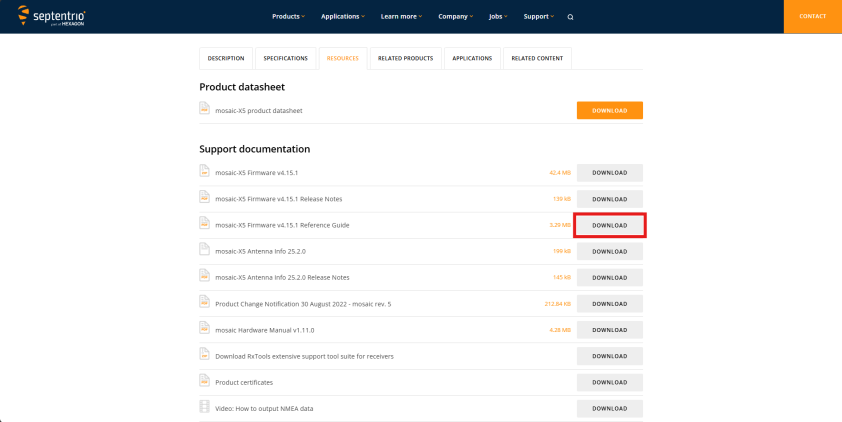
Task: Download mosaic-X5 Antenna Info 25.2.0
Action: click(x=609, y=251)
